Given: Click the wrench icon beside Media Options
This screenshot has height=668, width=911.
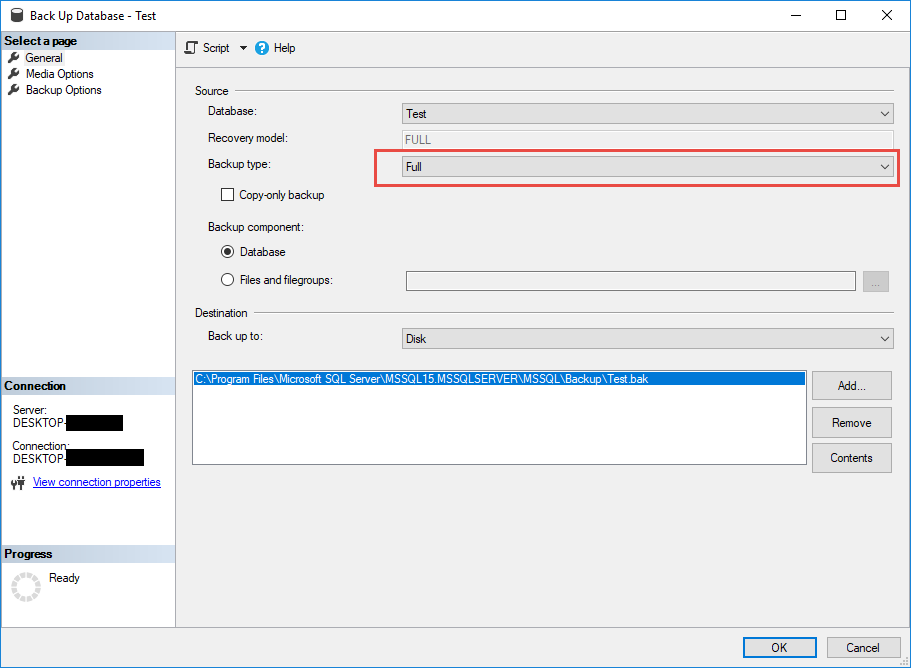Looking at the screenshot, I should point(14,74).
